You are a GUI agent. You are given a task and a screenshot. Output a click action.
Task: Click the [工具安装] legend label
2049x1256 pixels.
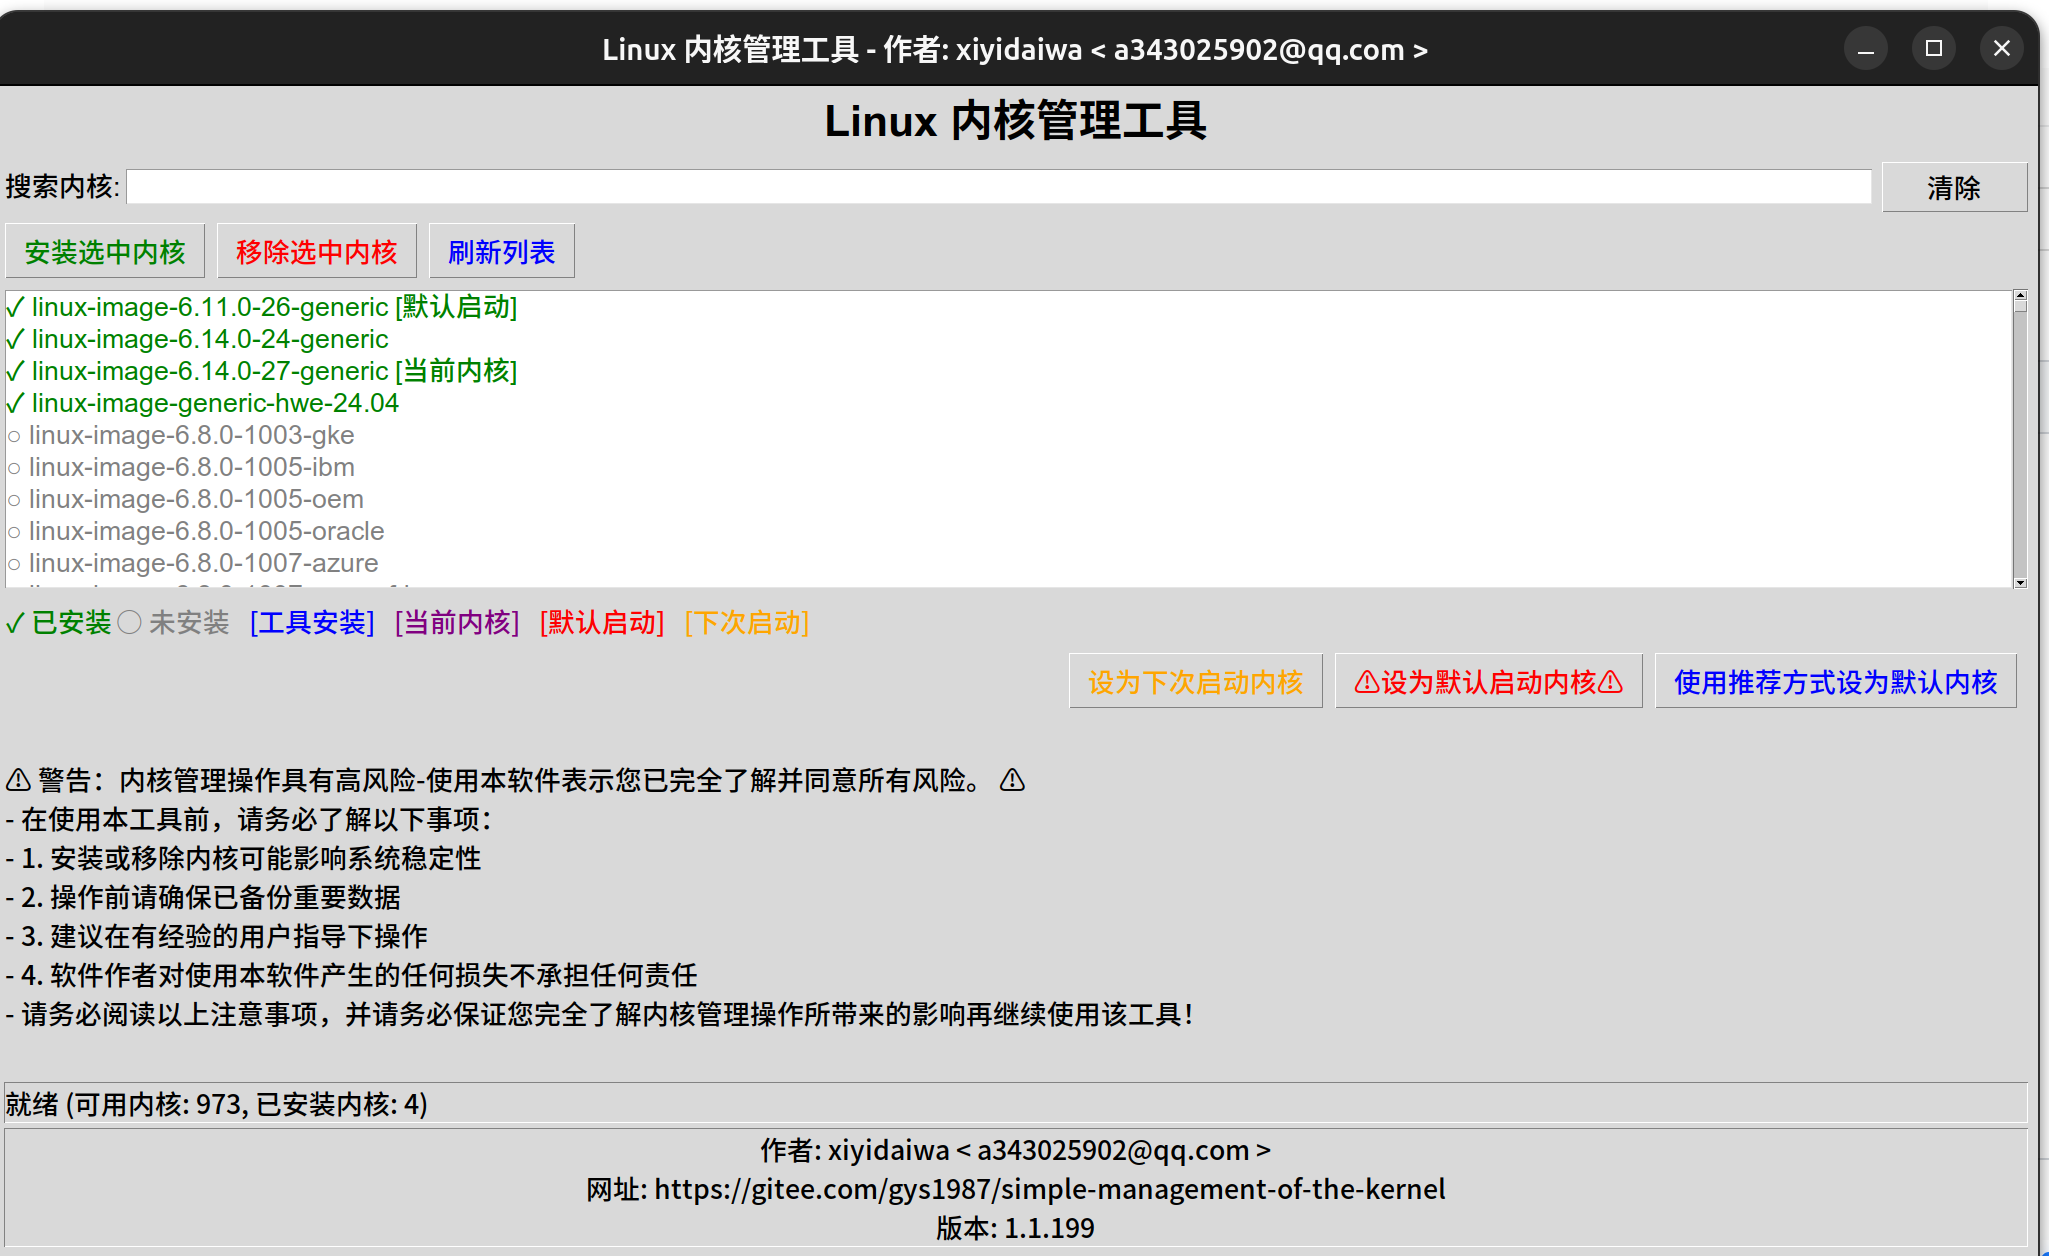312,623
